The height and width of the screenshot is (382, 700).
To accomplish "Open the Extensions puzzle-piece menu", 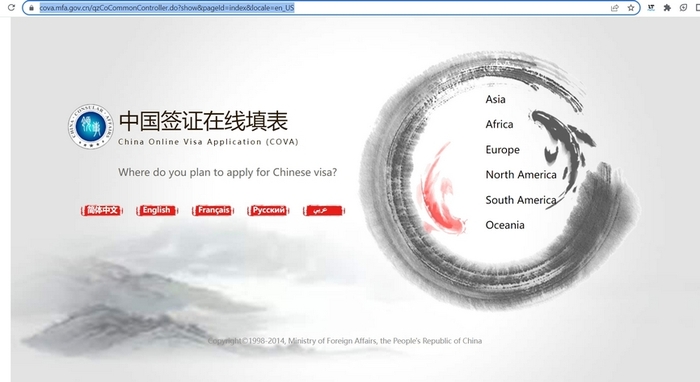I will pyautogui.click(x=667, y=8).
